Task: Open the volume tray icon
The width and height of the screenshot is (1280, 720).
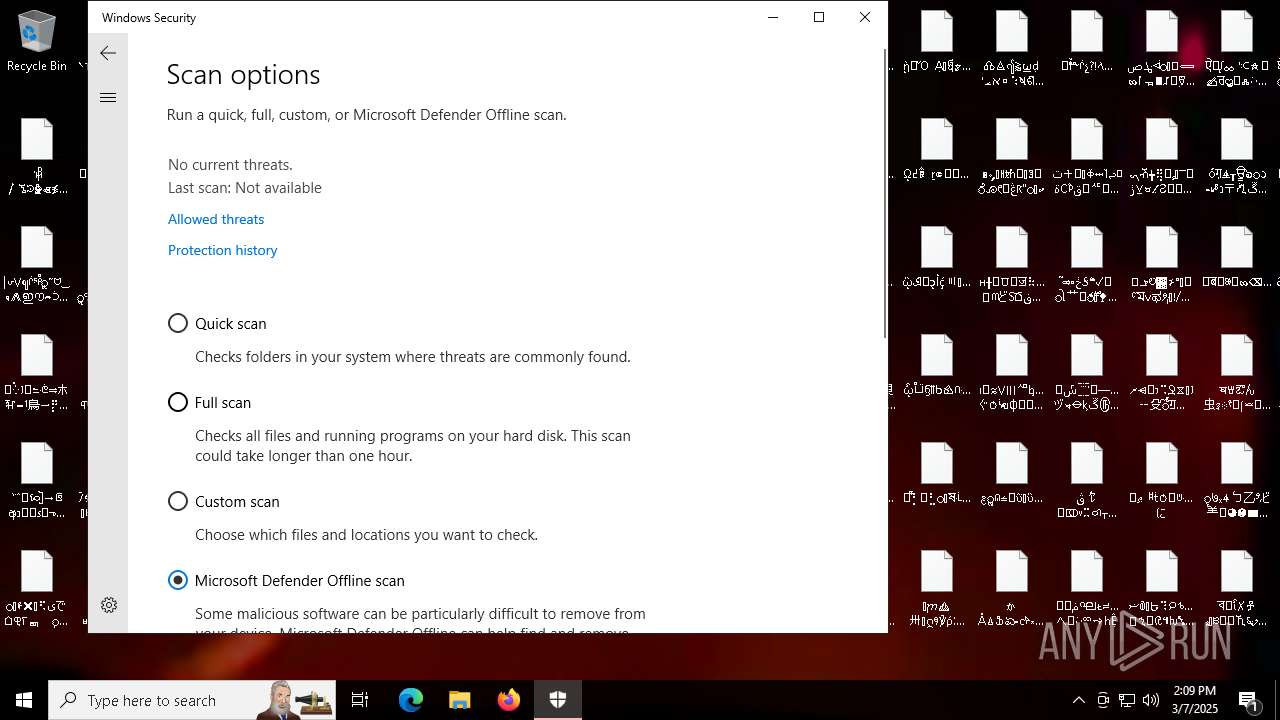Action: tap(1151, 700)
